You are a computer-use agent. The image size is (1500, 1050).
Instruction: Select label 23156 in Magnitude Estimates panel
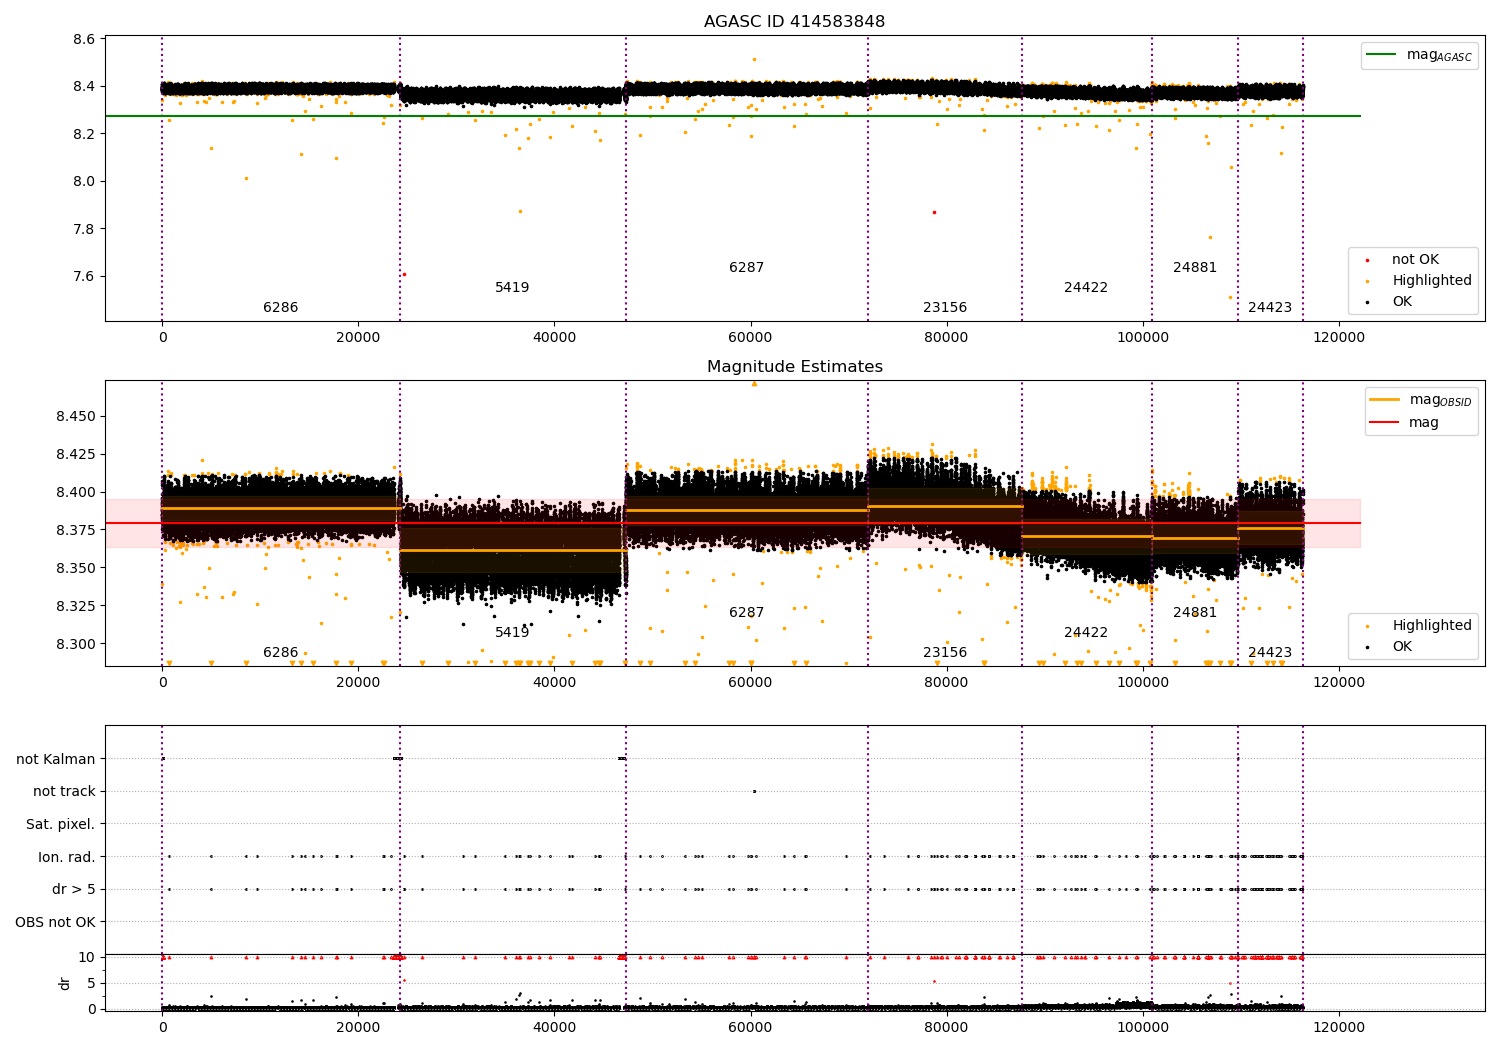945,653
